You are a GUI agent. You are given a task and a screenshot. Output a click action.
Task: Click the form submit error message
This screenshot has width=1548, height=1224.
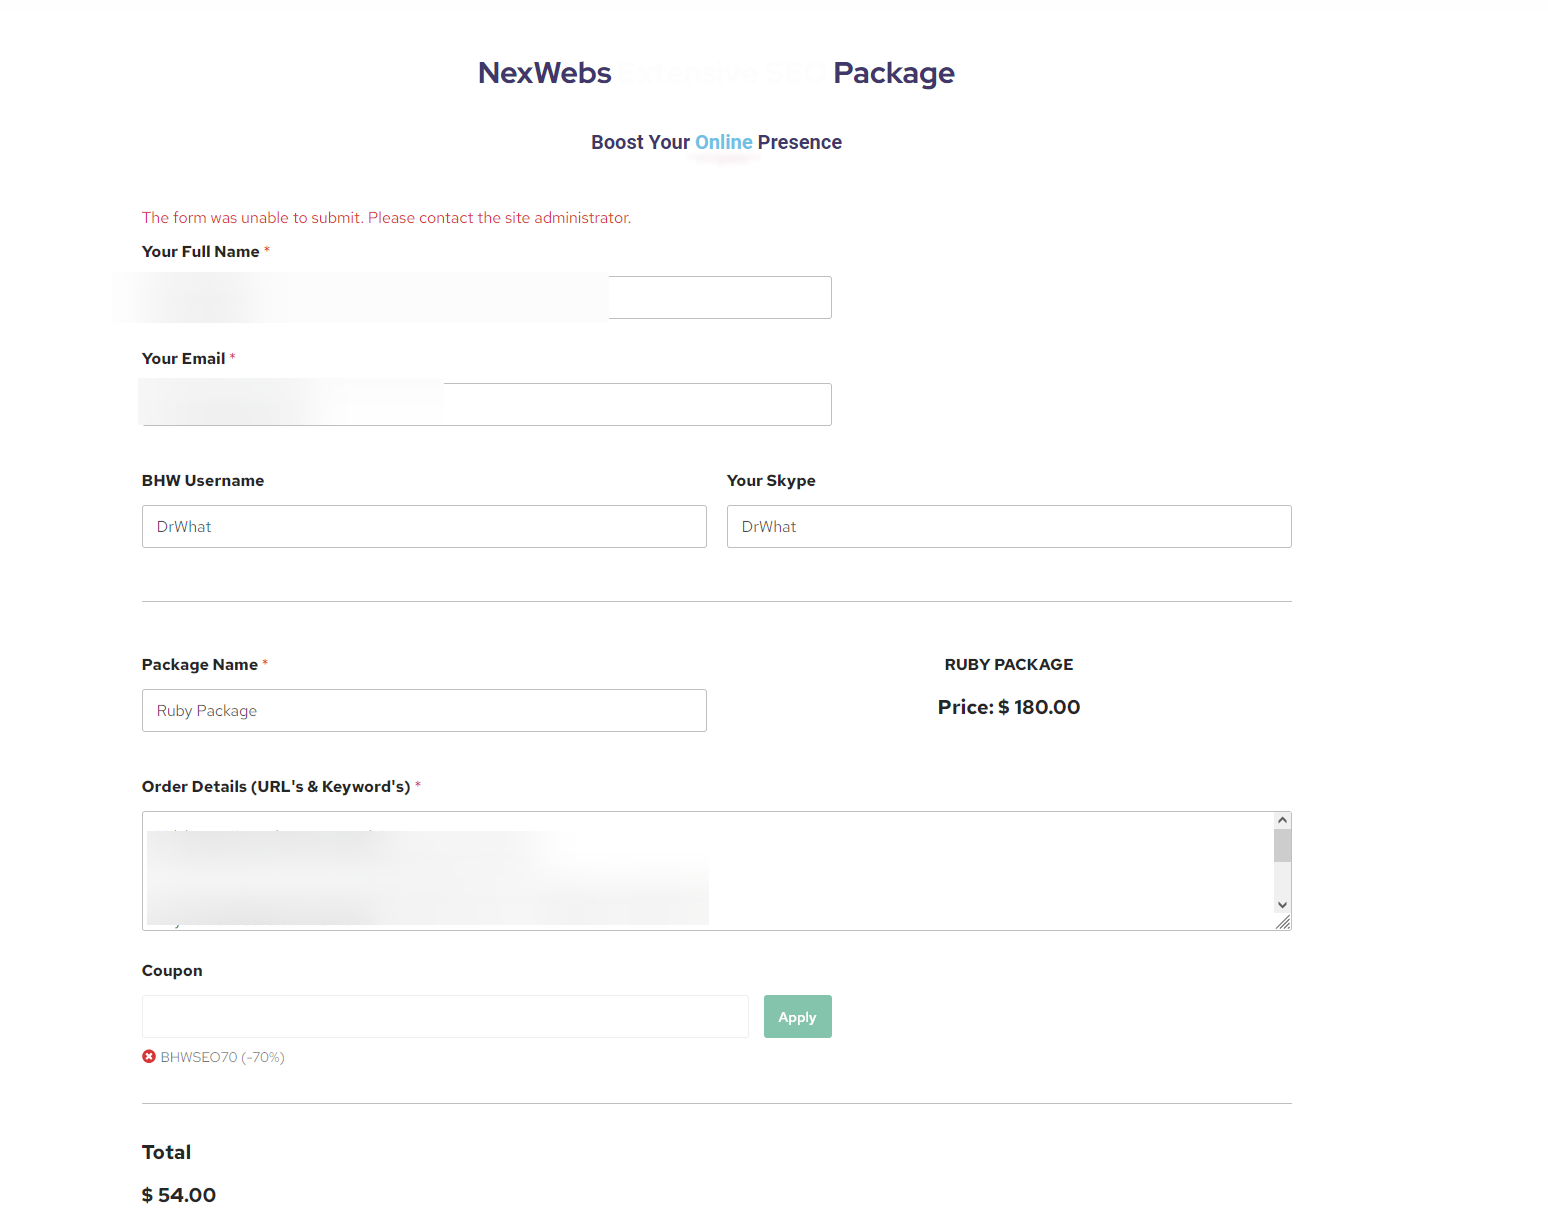[x=387, y=218]
